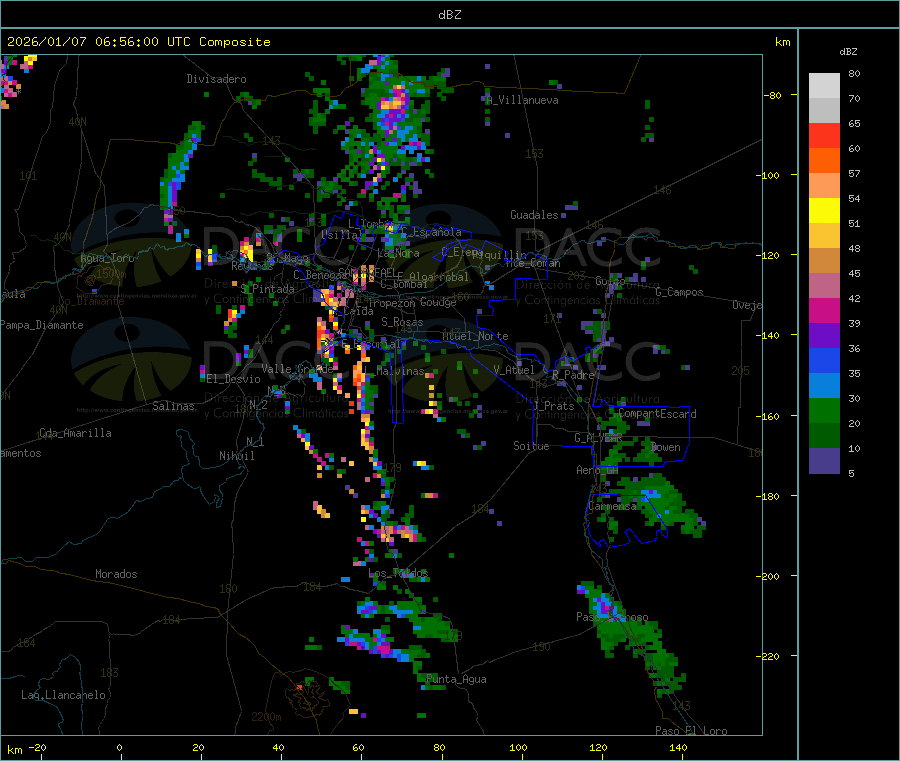
Task: Click the 'Nihuil' location label
Action: (237, 456)
